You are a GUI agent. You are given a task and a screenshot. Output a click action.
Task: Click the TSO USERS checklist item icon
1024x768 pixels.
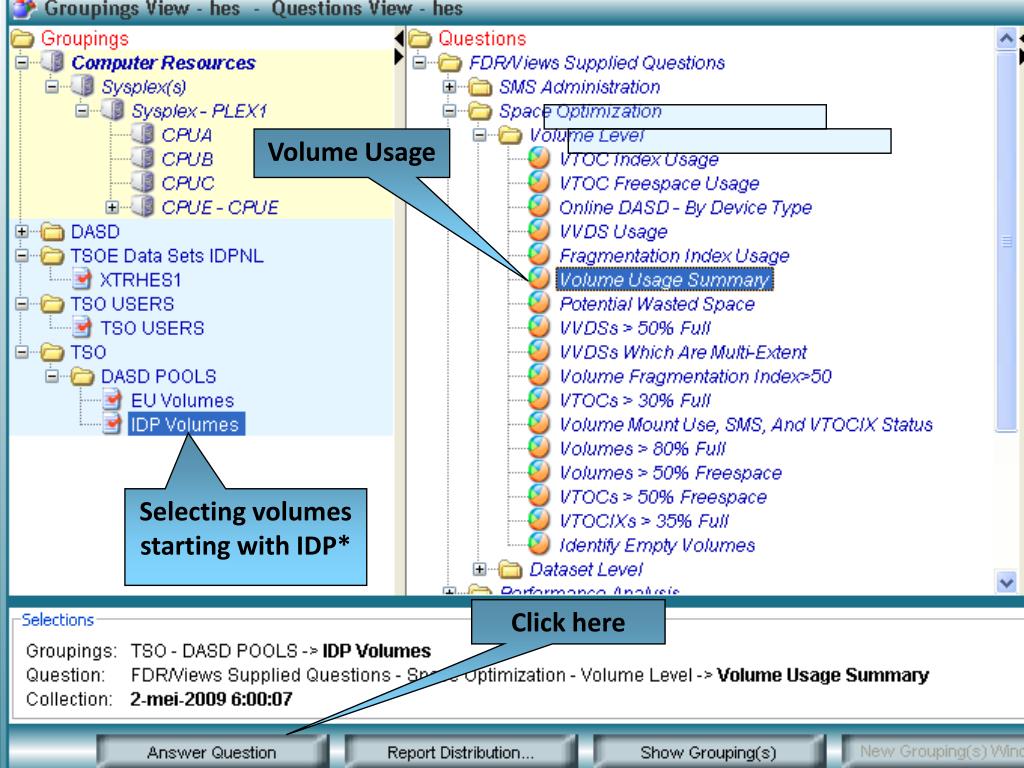pos(81,327)
